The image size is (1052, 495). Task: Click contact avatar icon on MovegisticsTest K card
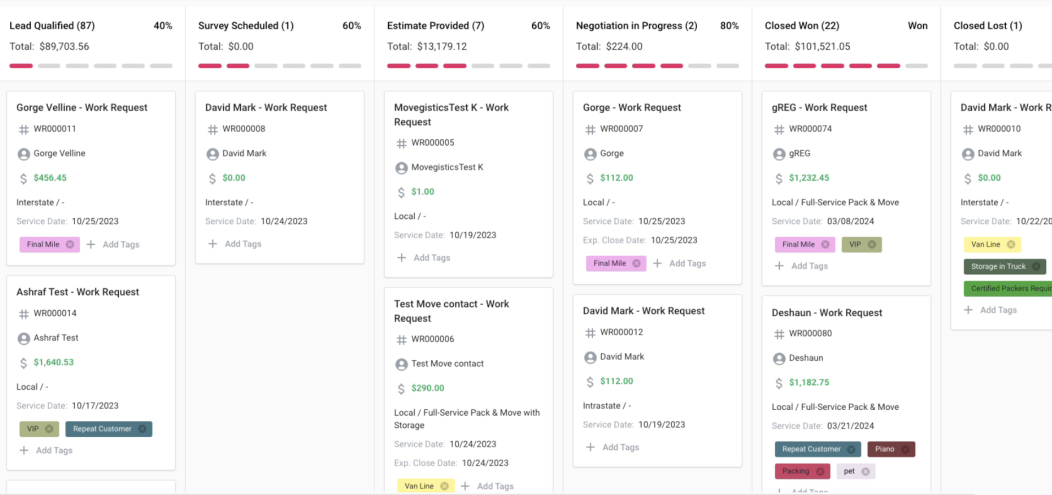point(402,167)
